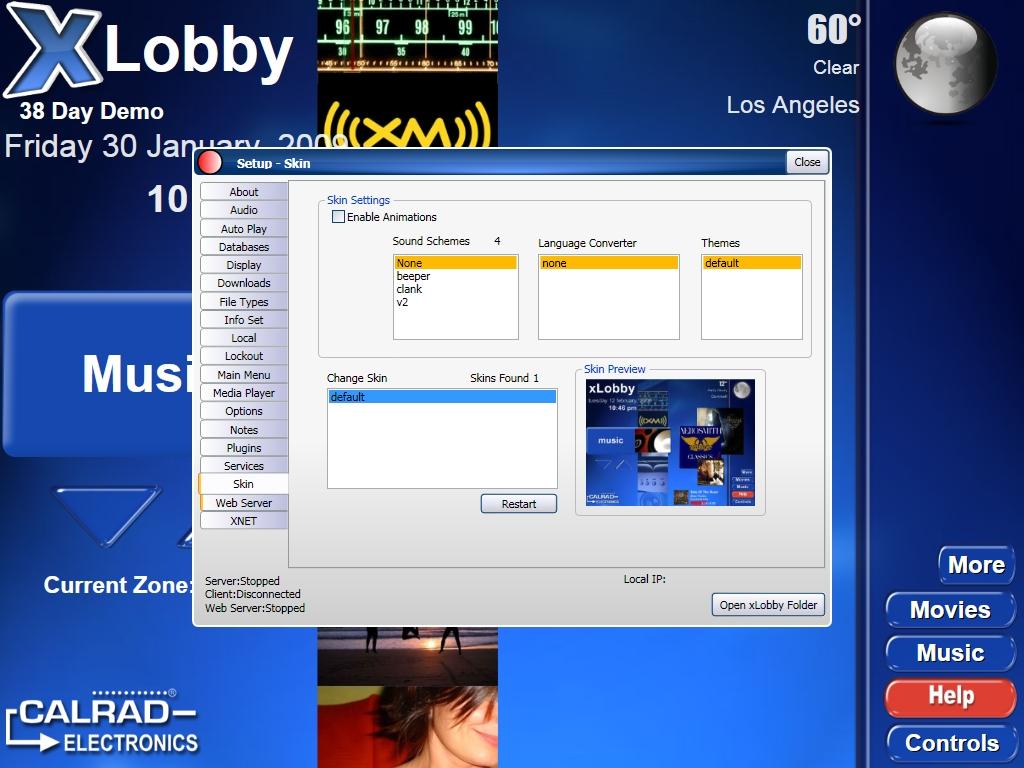This screenshot has height=768, width=1024.
Task: Close the Setup dialog
Action: click(x=807, y=162)
